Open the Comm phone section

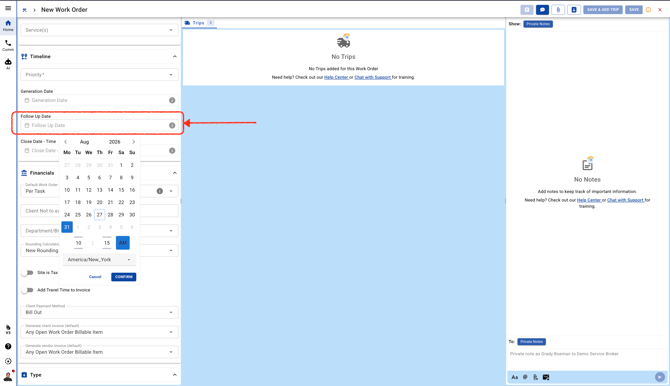tap(8, 45)
